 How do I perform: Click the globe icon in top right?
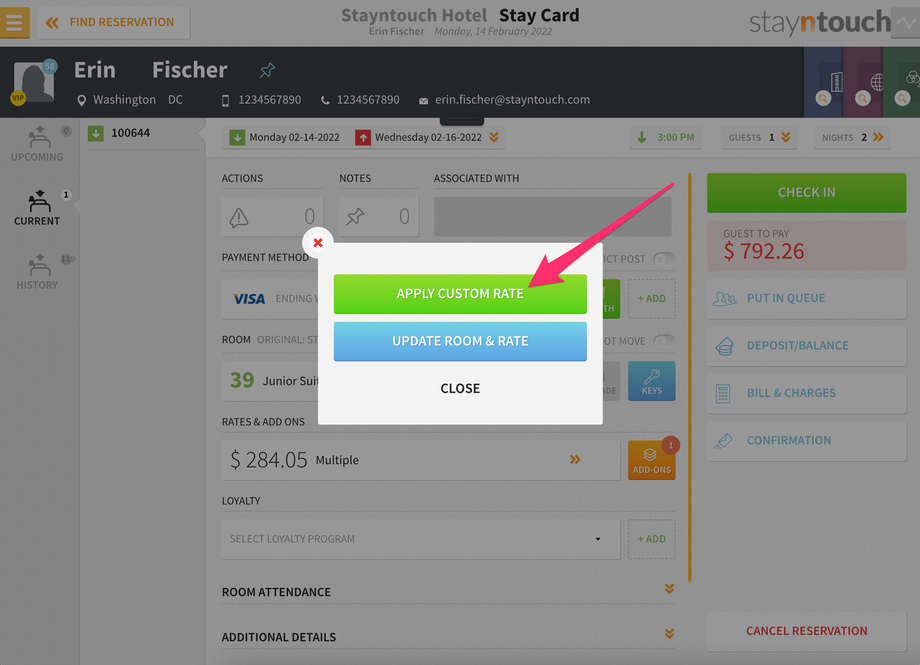(x=877, y=82)
